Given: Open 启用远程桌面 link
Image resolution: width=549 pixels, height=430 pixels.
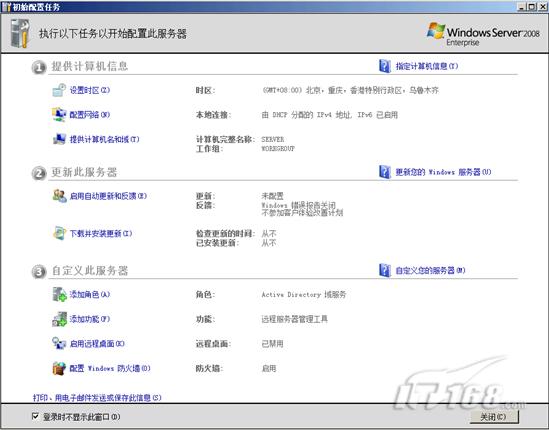Looking at the screenshot, I should [97, 344].
